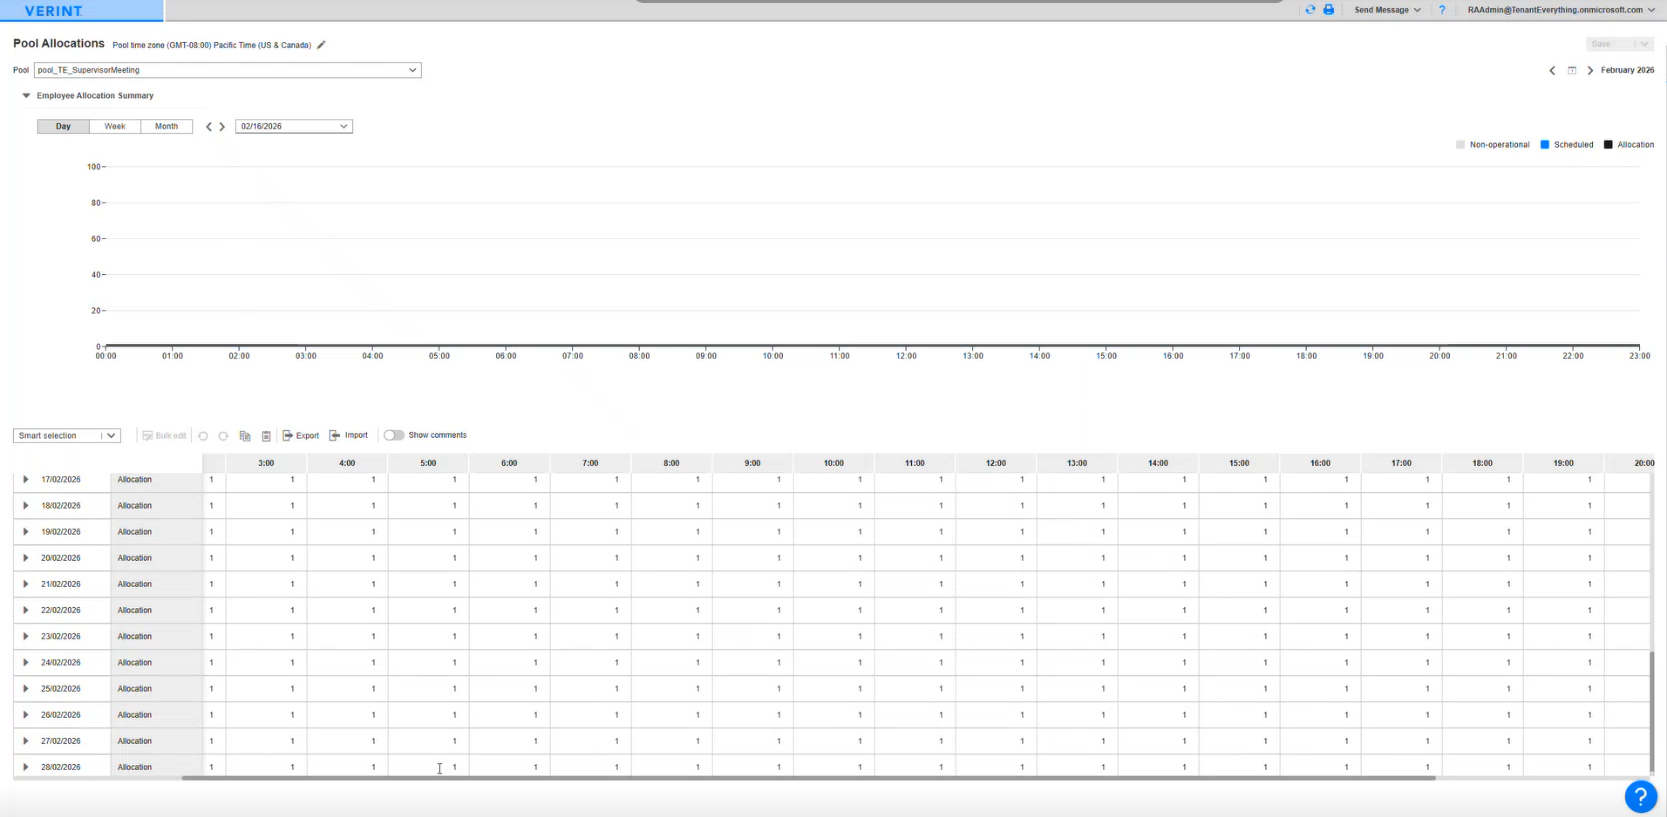1667x817 pixels.
Task: Expand the 17/02/2026 row
Action: pos(26,480)
